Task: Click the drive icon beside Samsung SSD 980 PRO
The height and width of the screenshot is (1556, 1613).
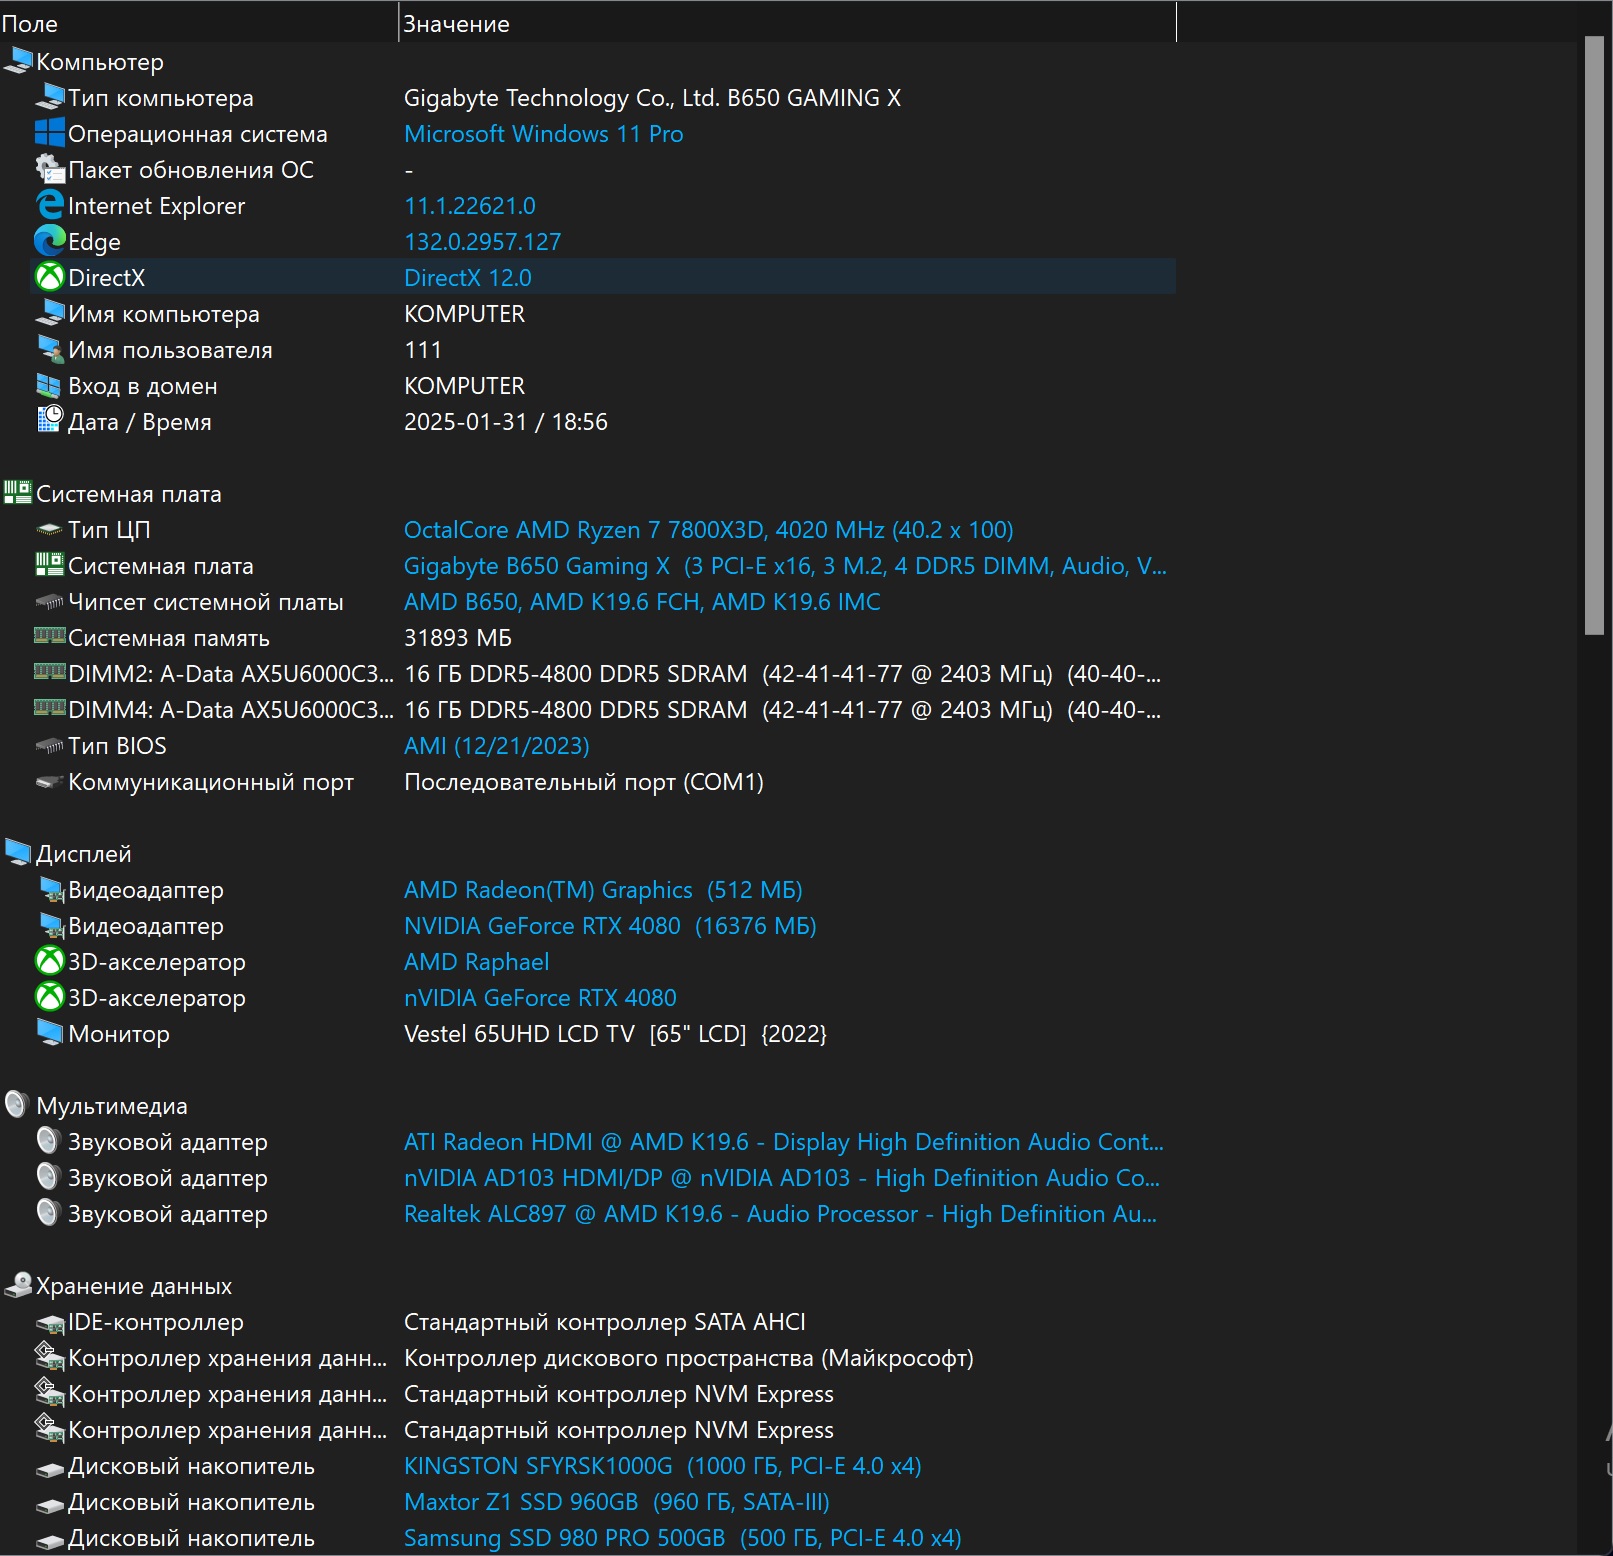Action: 50,1541
